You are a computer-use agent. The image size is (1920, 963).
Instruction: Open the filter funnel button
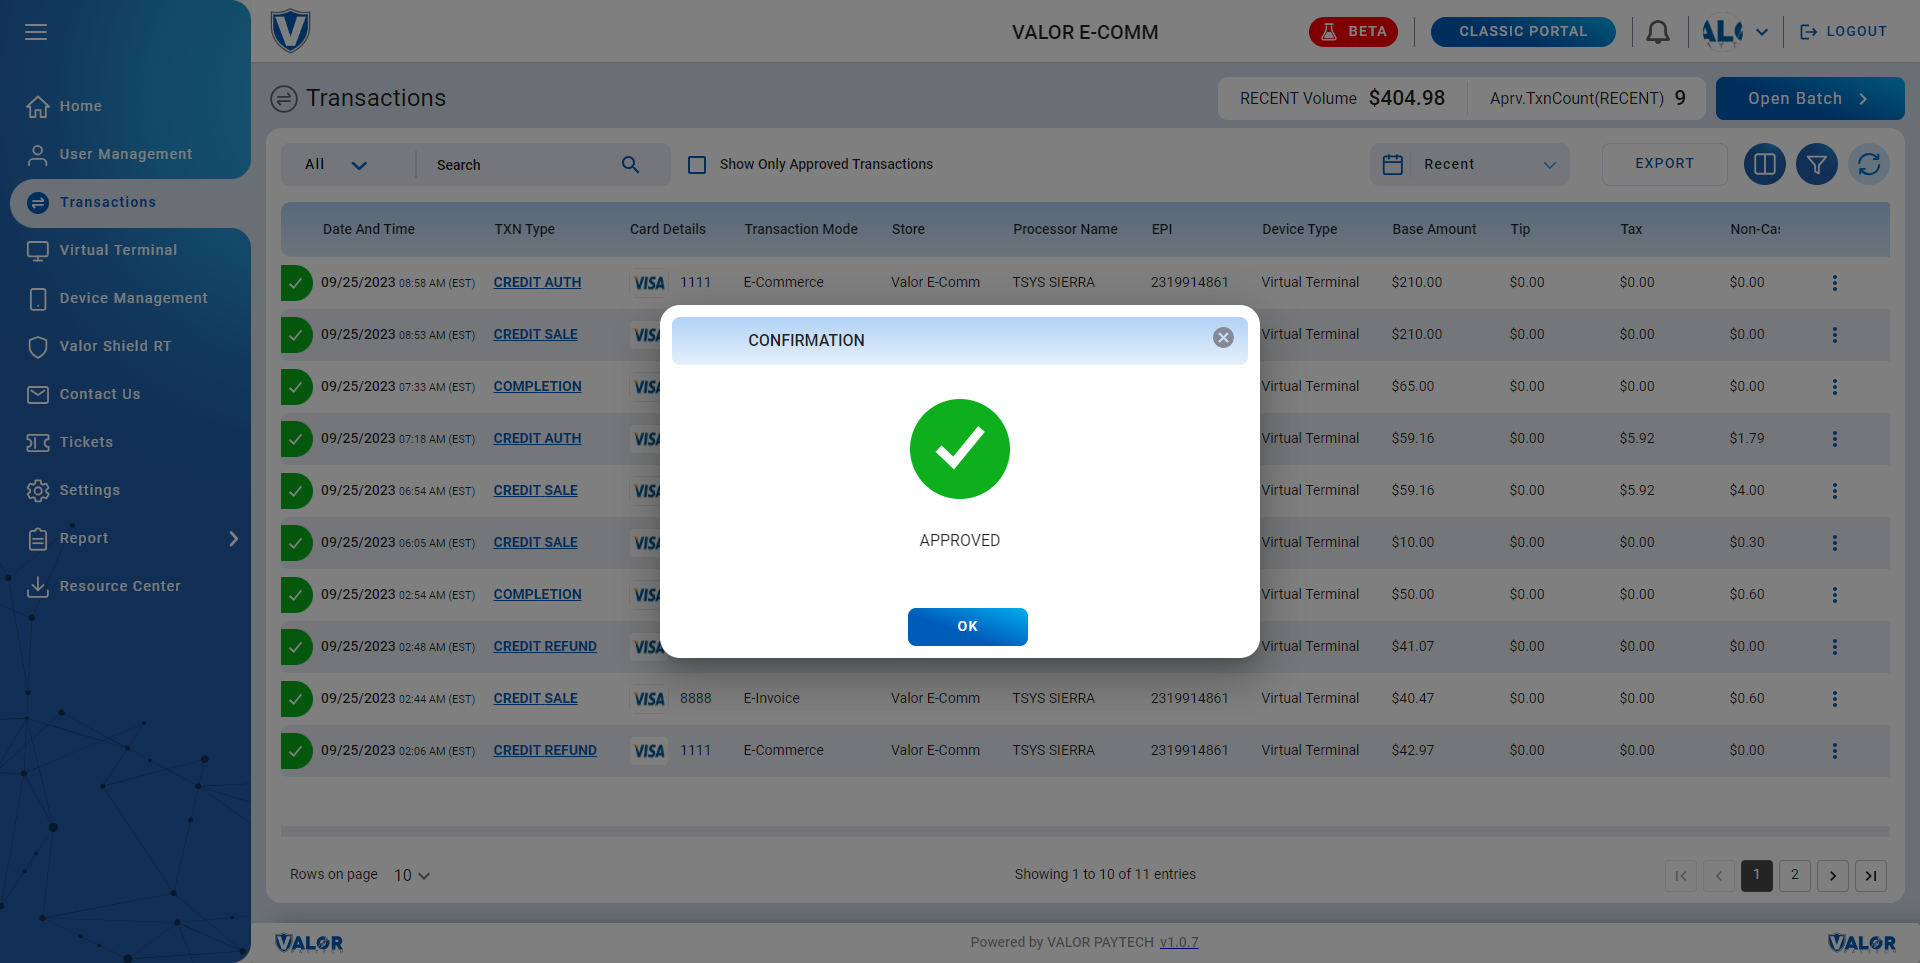click(1817, 164)
